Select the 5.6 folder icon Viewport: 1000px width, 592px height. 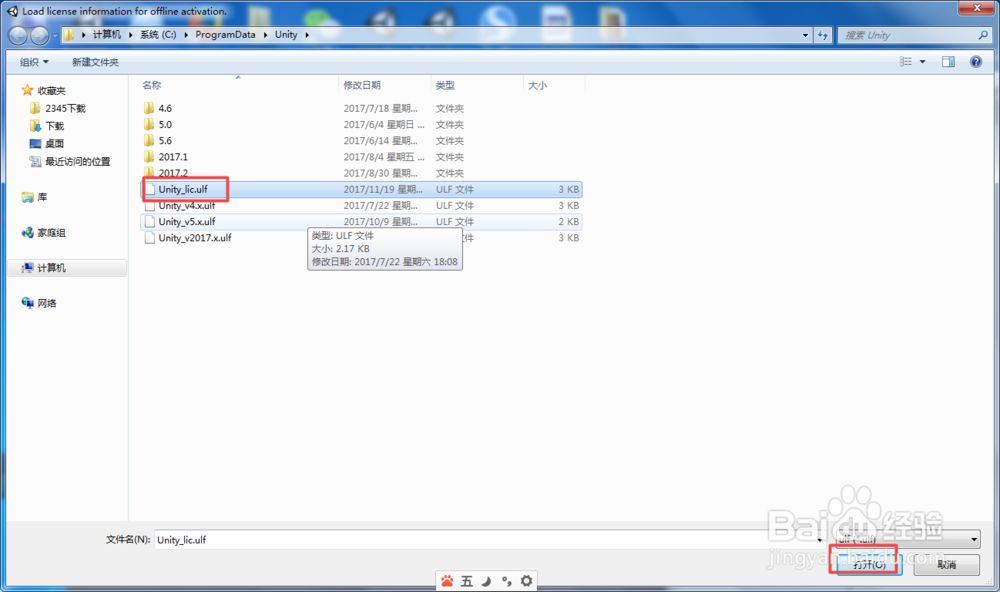149,140
